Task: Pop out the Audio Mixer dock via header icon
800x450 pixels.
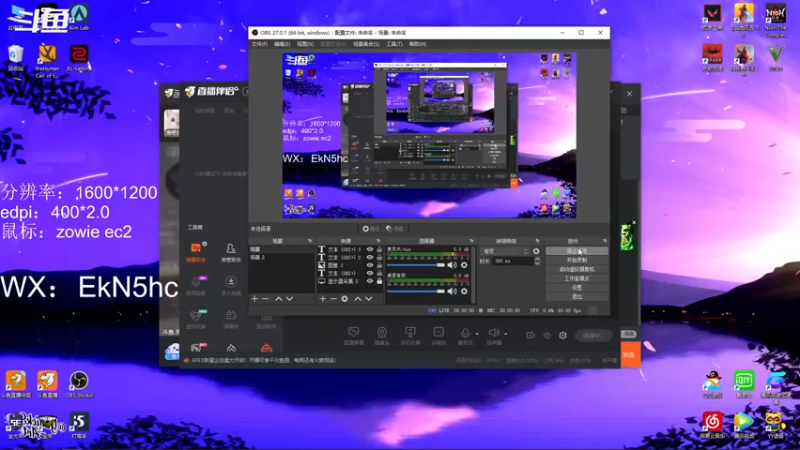Action: tap(471, 241)
